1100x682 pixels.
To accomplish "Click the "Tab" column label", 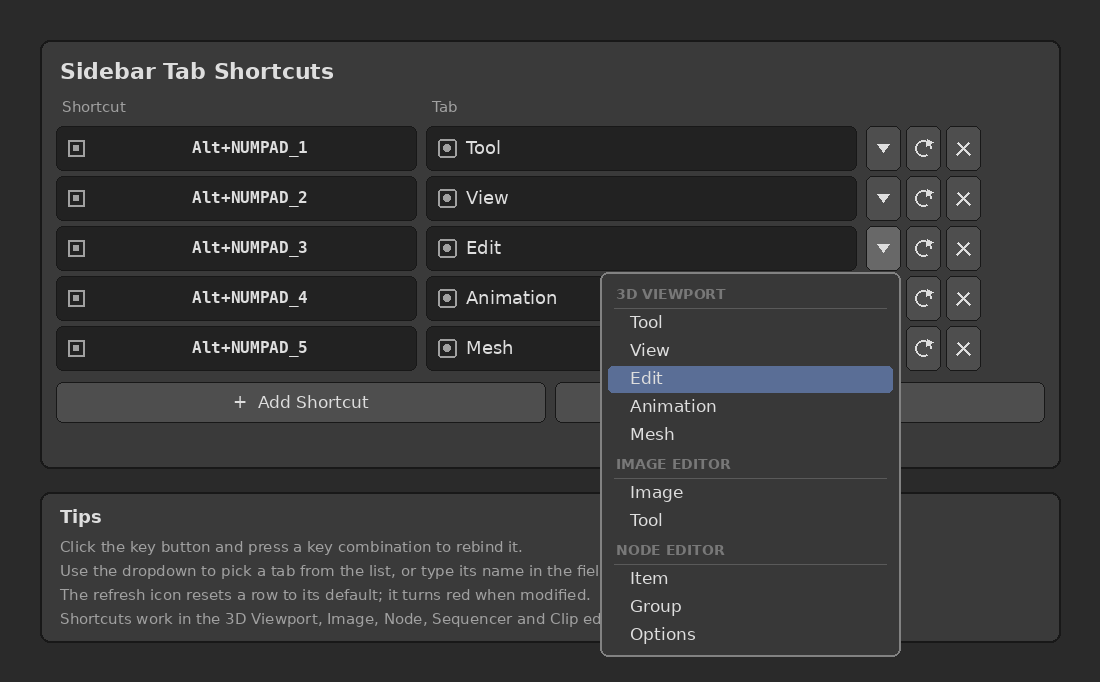I will (x=444, y=107).
